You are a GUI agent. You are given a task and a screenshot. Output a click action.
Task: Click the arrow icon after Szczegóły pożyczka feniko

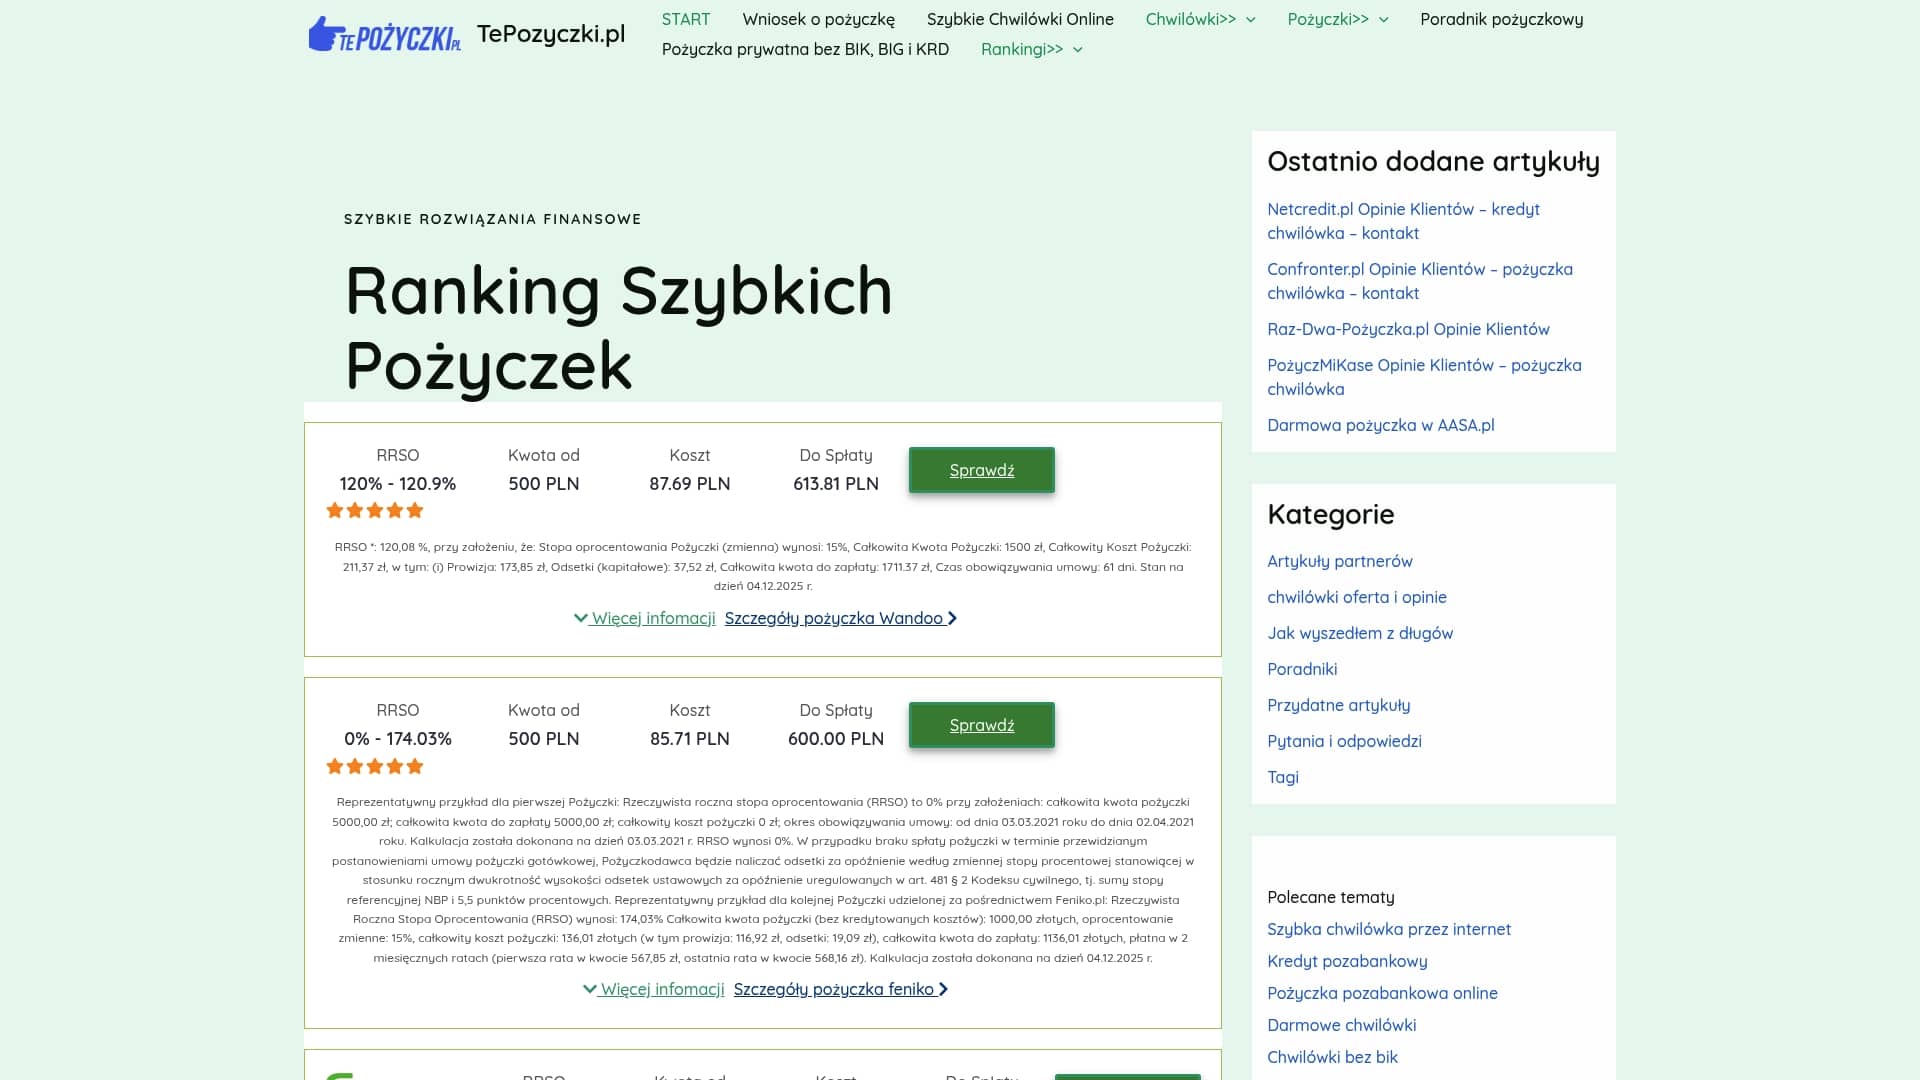click(943, 989)
